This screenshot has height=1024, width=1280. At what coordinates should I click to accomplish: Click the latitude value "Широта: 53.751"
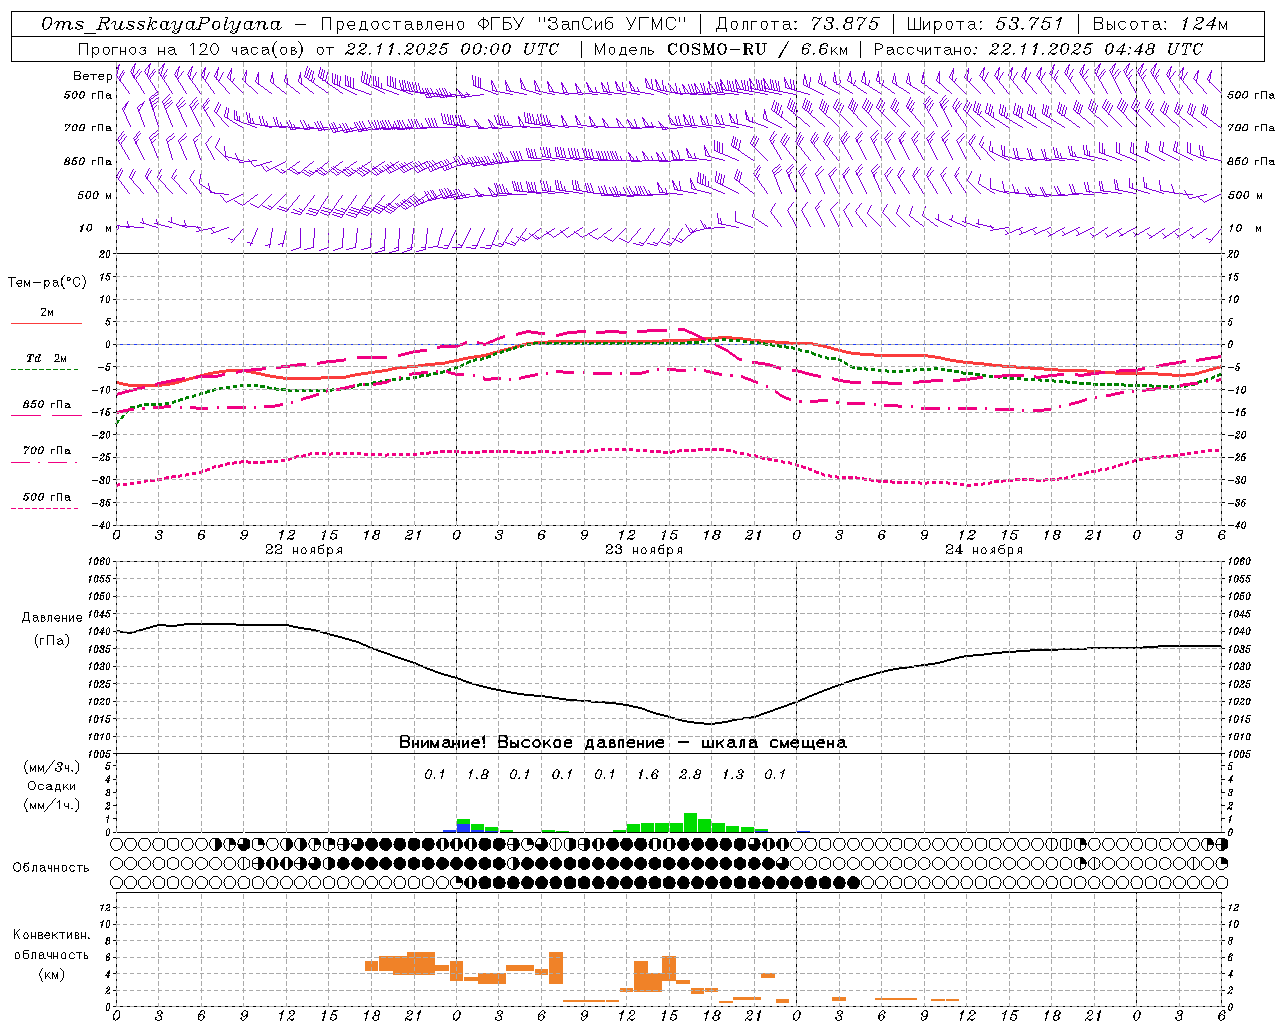click(x=985, y=24)
